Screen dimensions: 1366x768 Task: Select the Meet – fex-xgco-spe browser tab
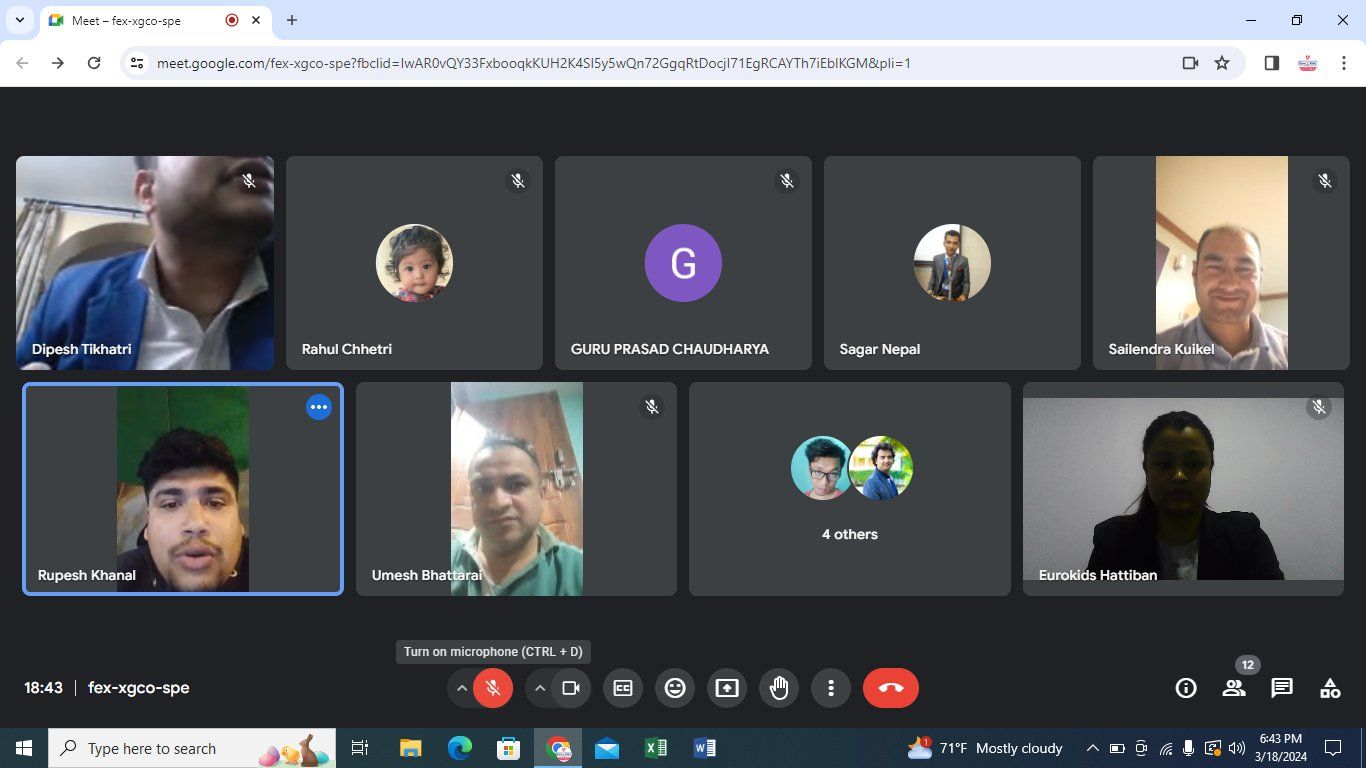tap(140, 20)
